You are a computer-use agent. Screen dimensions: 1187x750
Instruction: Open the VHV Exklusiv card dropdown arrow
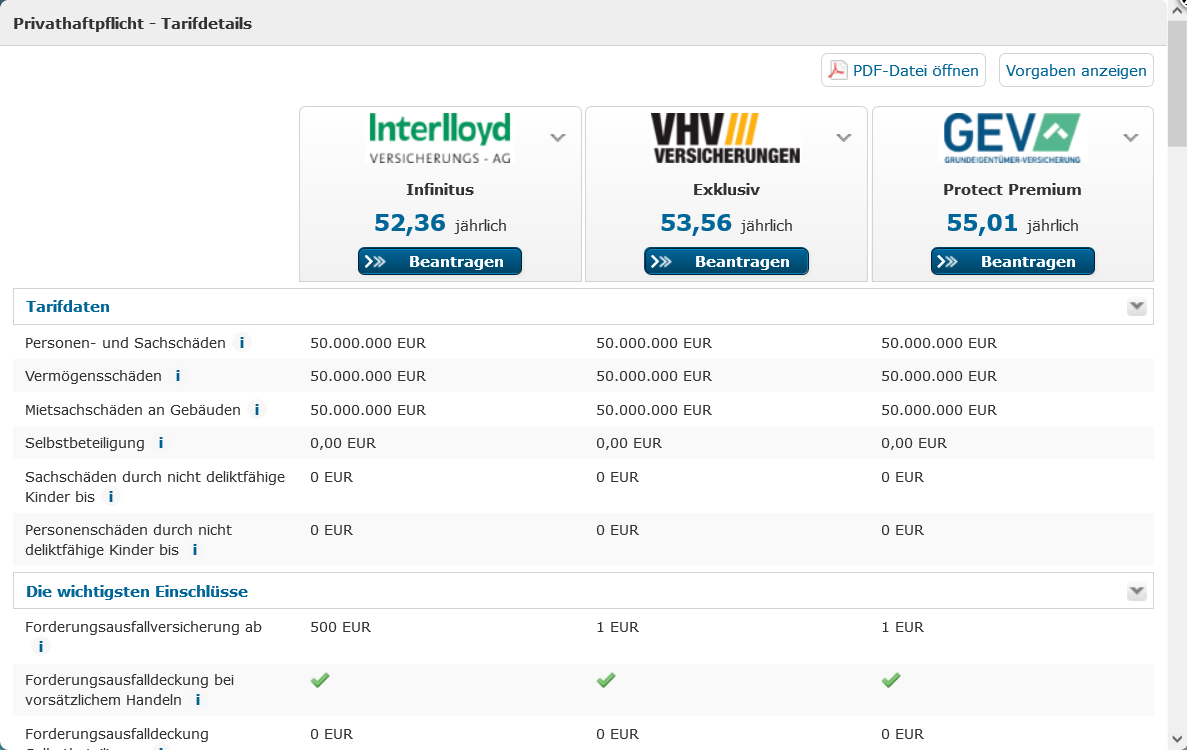click(844, 138)
